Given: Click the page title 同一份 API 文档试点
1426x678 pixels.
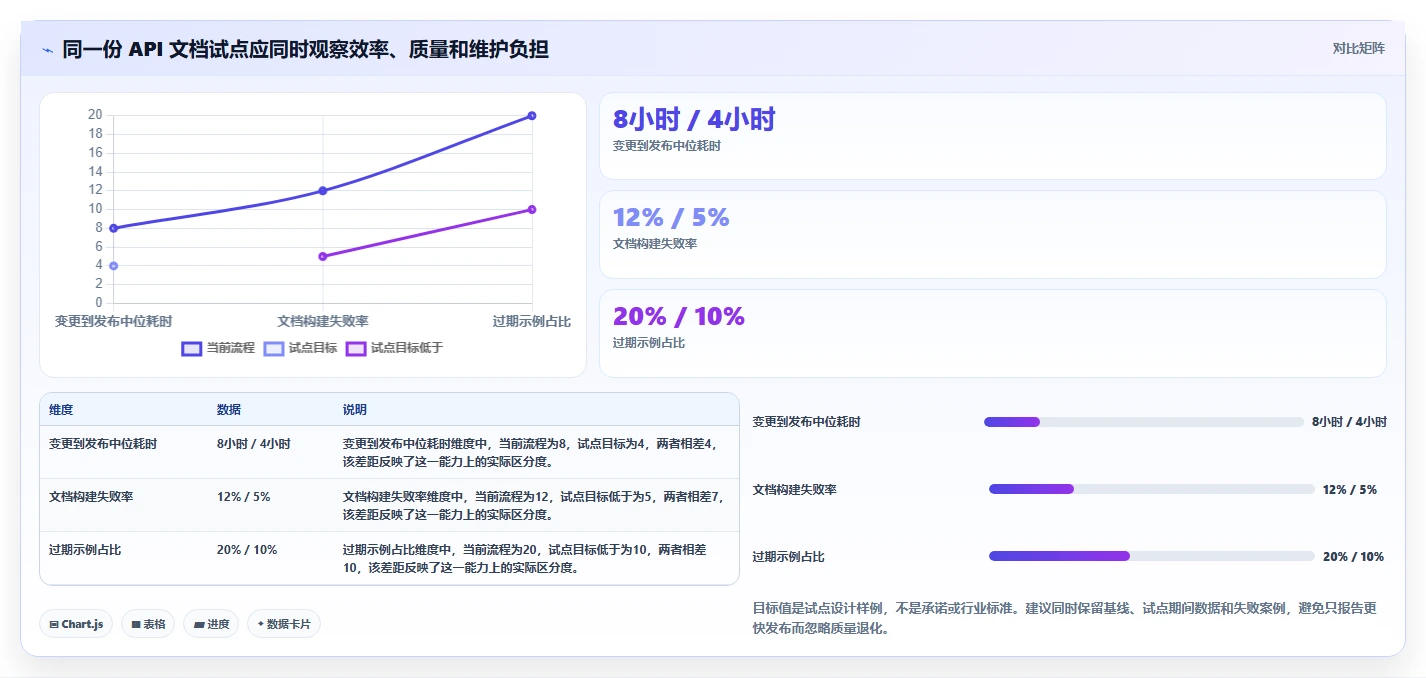Looking at the screenshot, I should pyautogui.click(x=305, y=49).
